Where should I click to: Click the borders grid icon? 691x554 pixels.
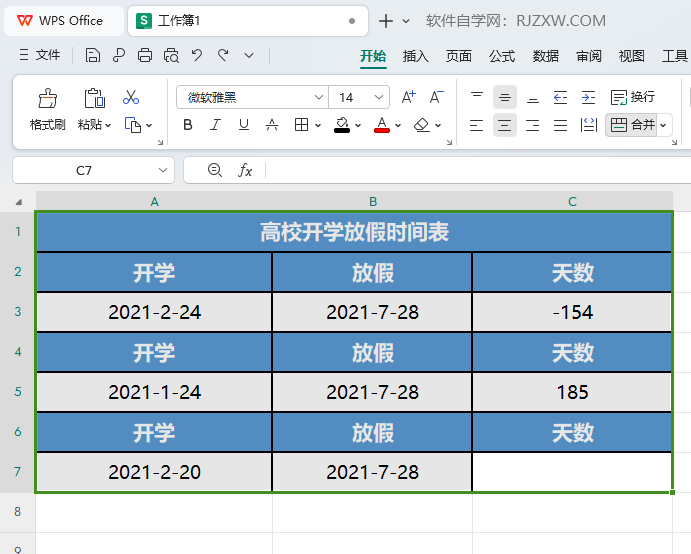click(x=301, y=125)
